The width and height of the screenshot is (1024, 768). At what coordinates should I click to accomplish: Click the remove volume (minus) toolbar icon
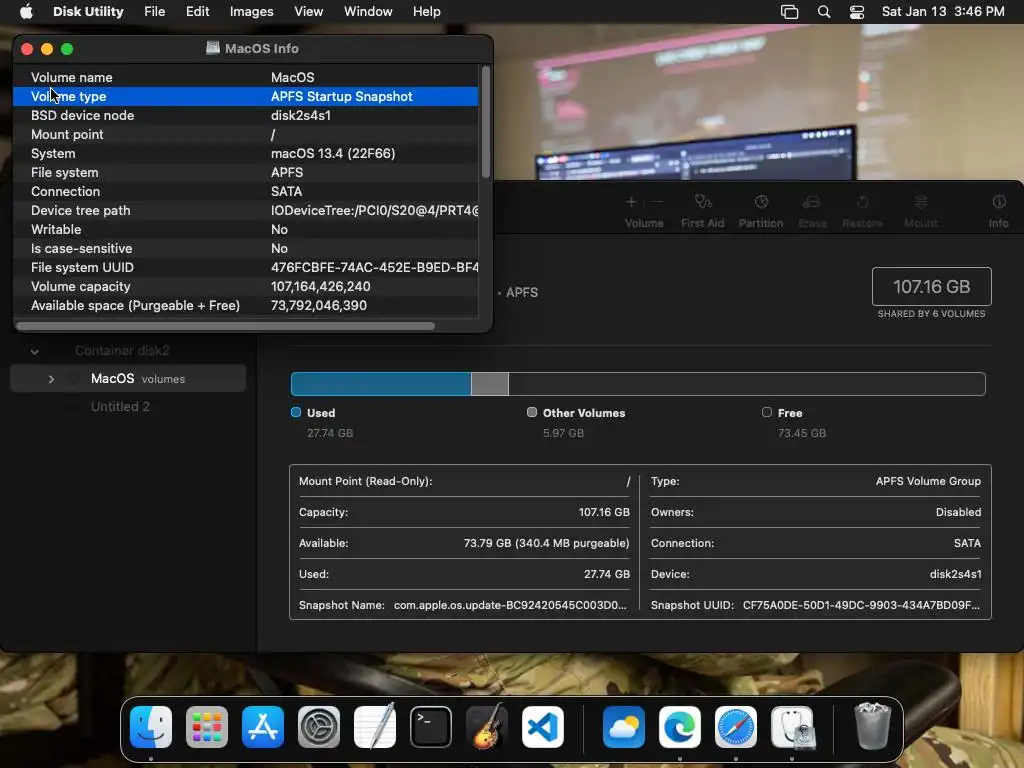click(x=658, y=202)
